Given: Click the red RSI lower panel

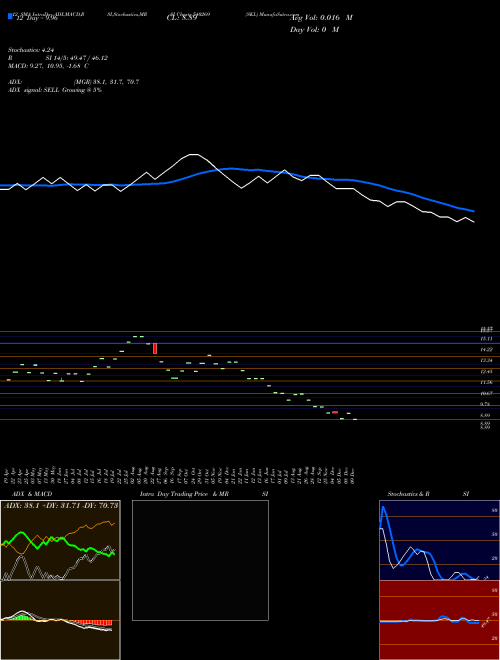Looking at the screenshot, I should tap(439, 620).
